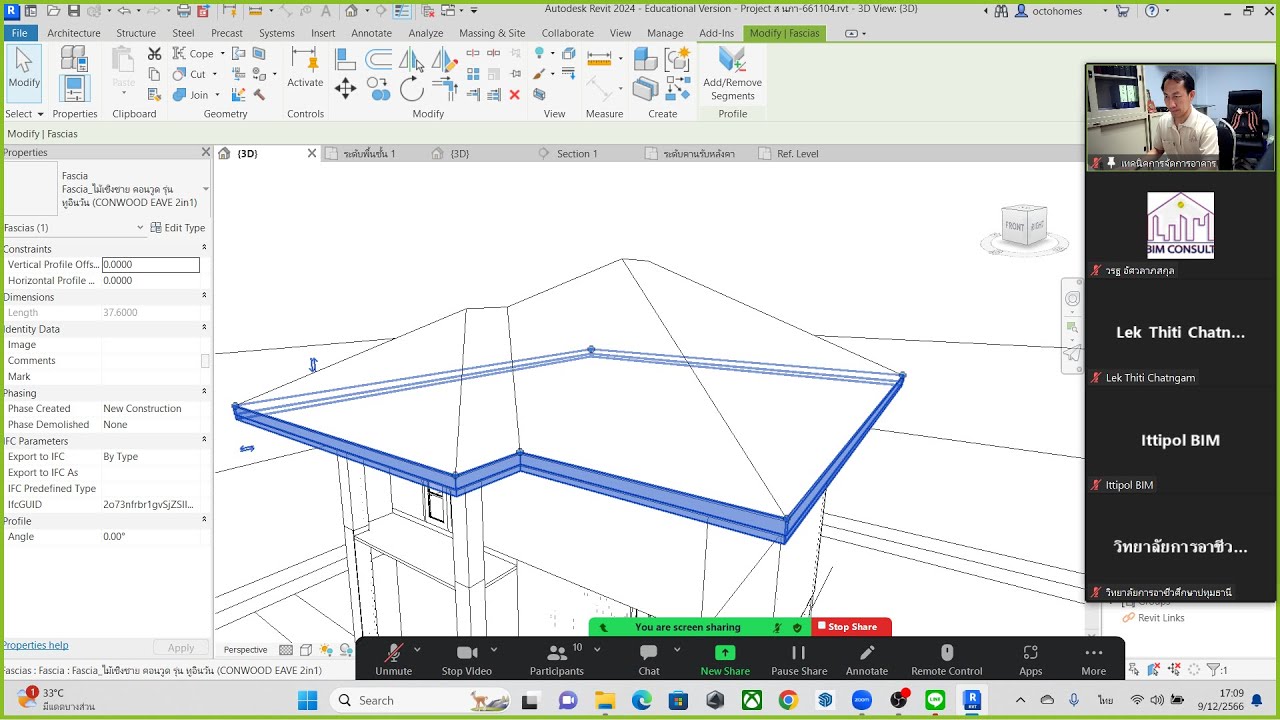Toggle visual style icon on view control bar

click(x=306, y=650)
